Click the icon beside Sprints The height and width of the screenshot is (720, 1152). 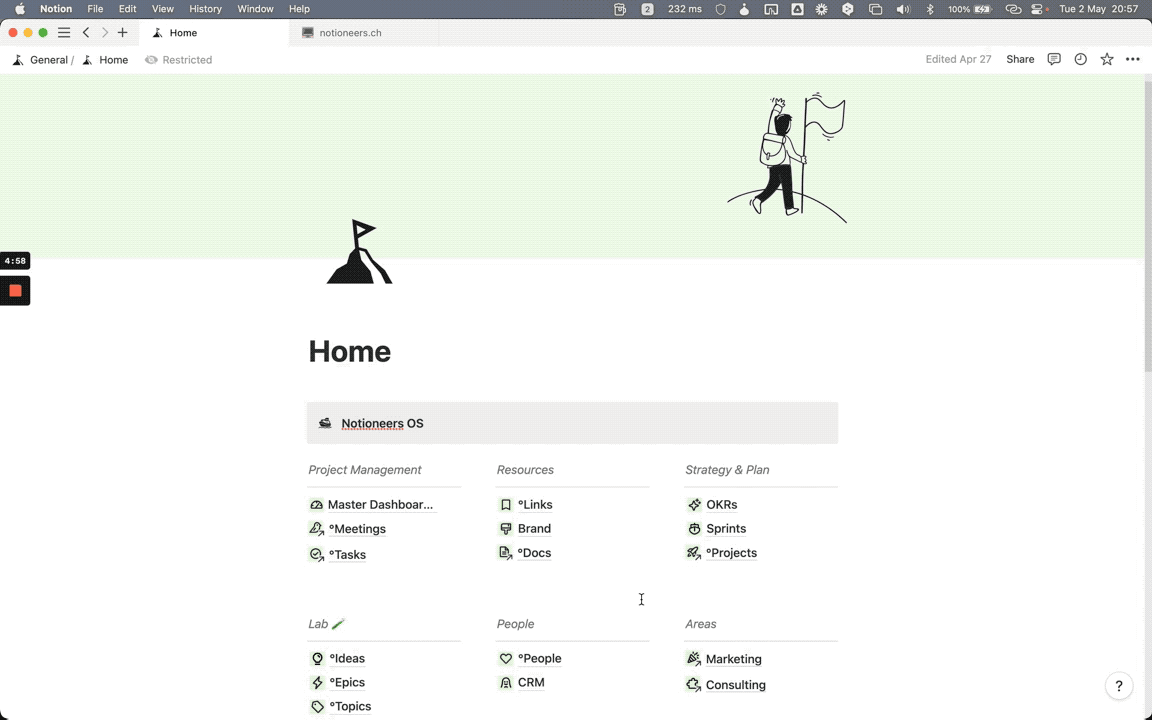pyautogui.click(x=694, y=529)
